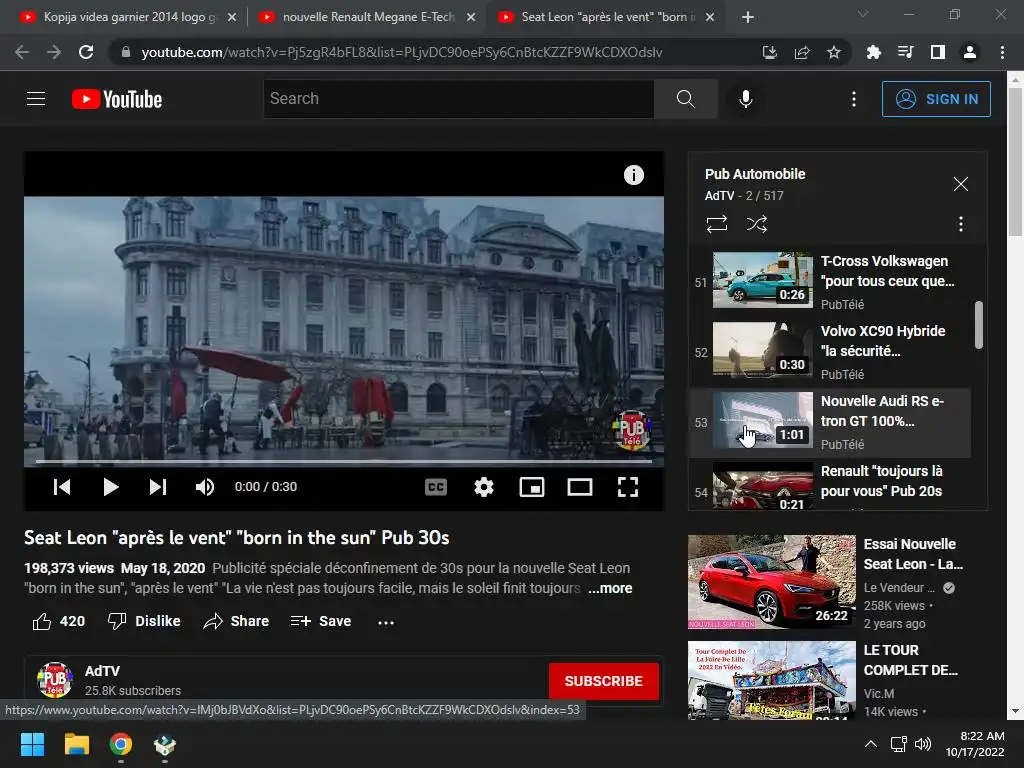Share this page icon in address bar
The width and height of the screenshot is (1024, 768).
[802, 52]
